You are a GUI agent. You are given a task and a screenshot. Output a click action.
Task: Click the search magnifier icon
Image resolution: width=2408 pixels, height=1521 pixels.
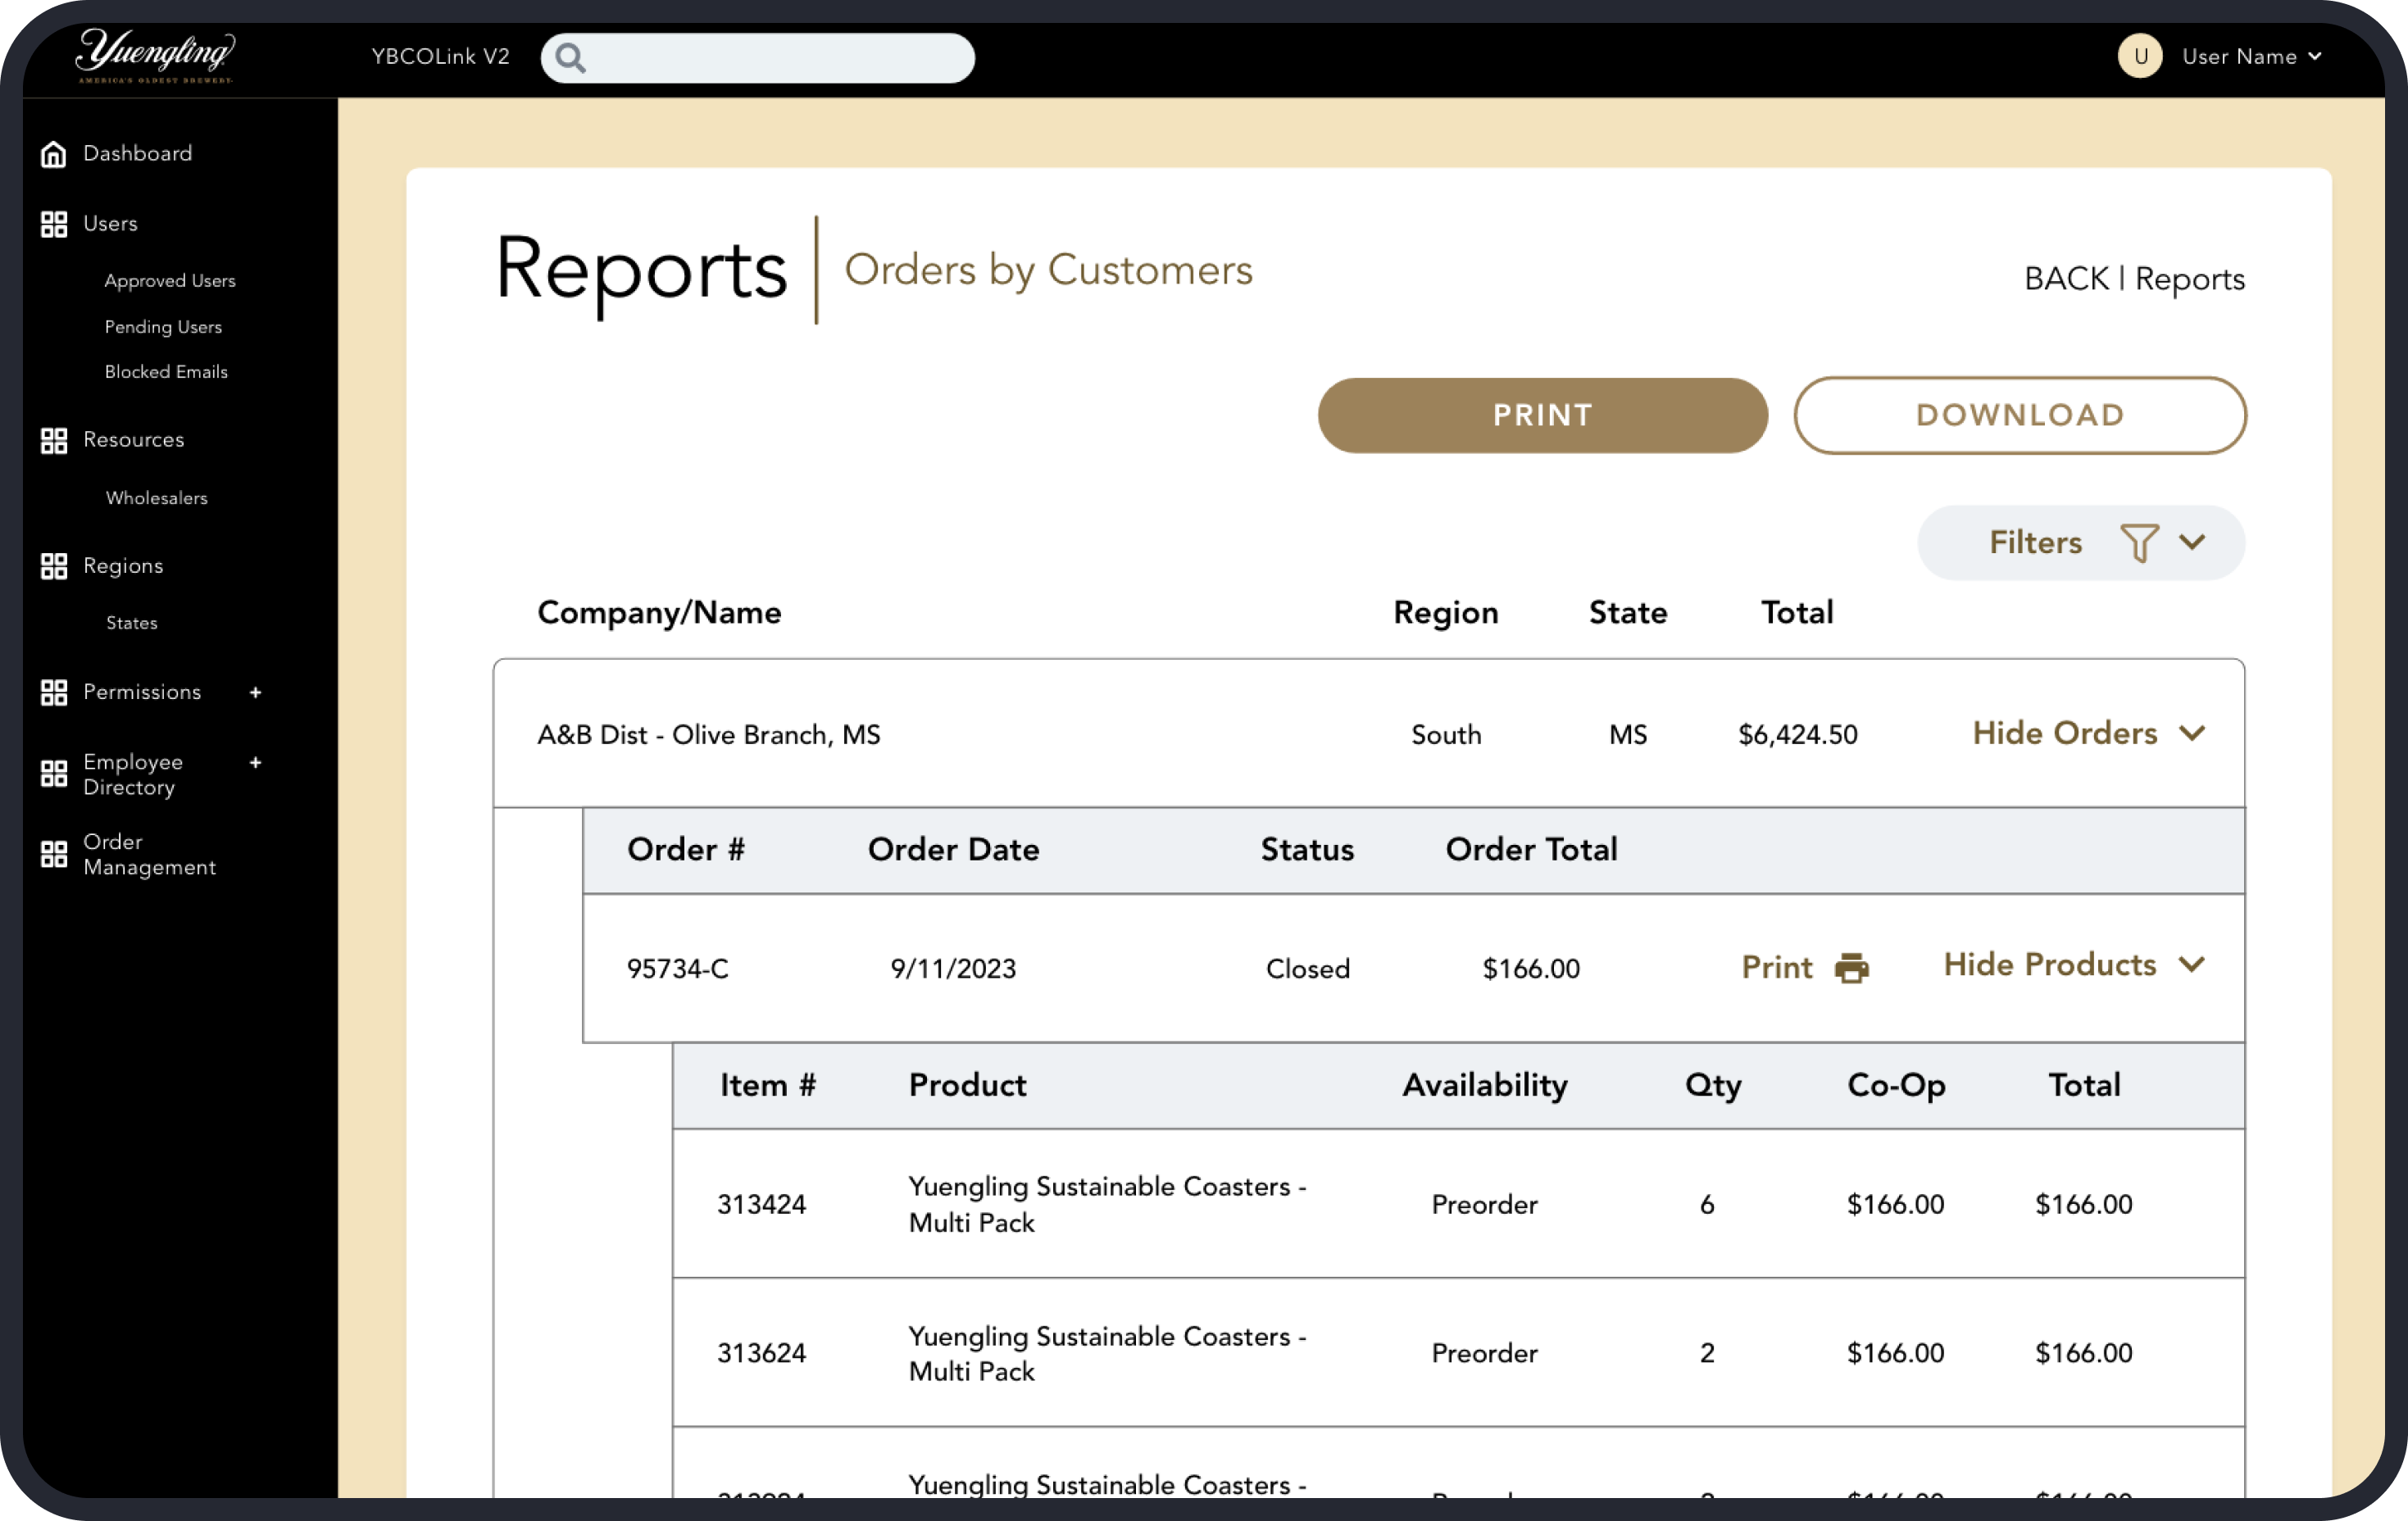[x=570, y=57]
